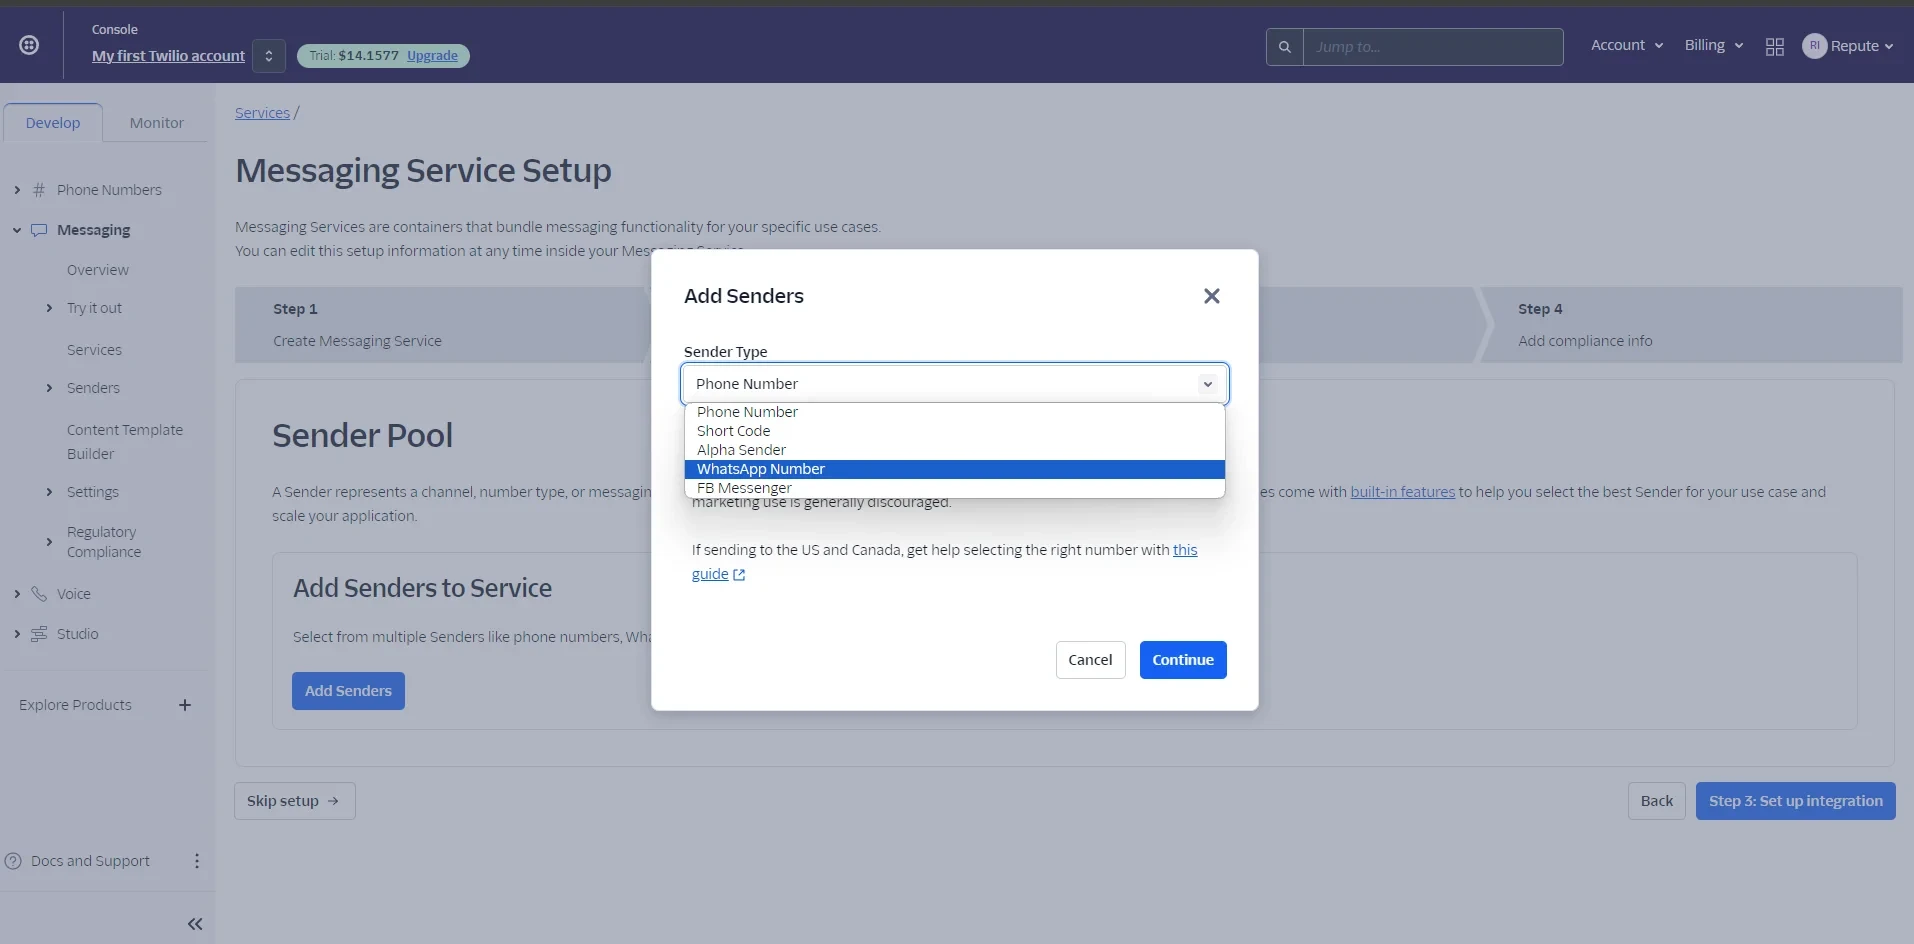Click the Explore Products plus icon

tap(185, 705)
